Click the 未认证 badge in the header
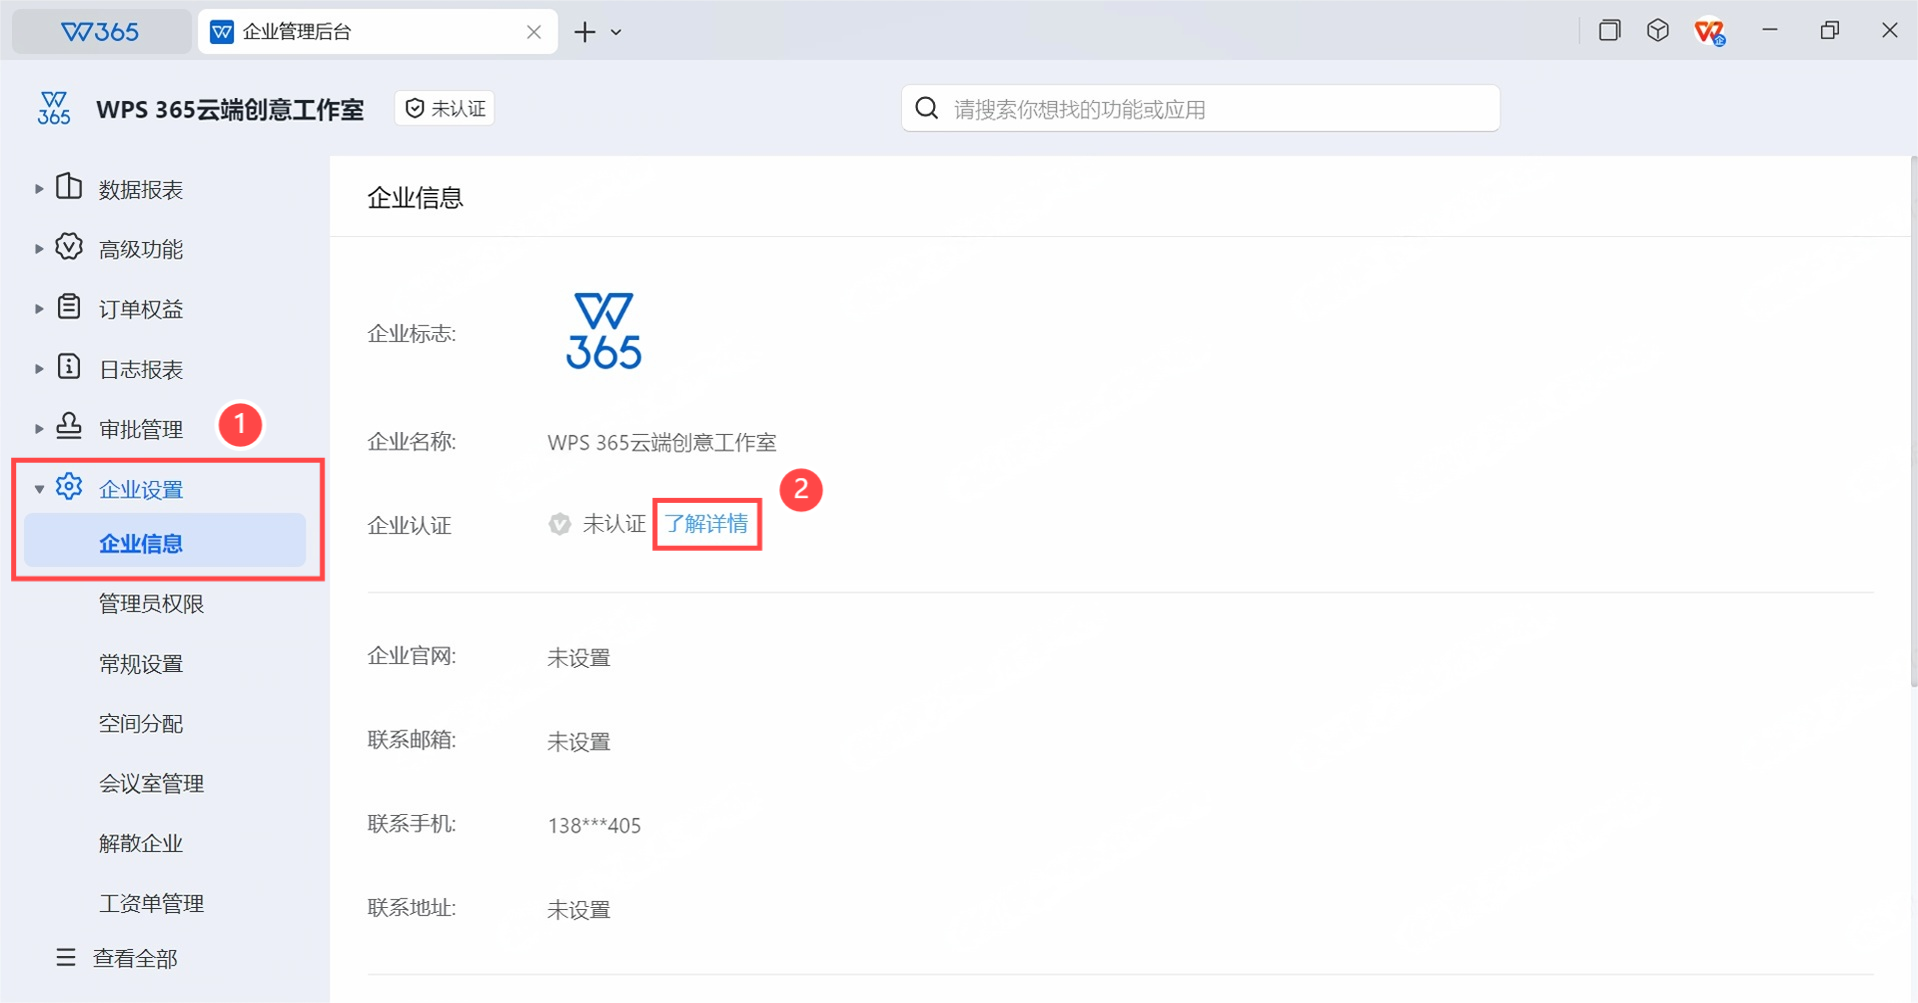 [x=445, y=108]
